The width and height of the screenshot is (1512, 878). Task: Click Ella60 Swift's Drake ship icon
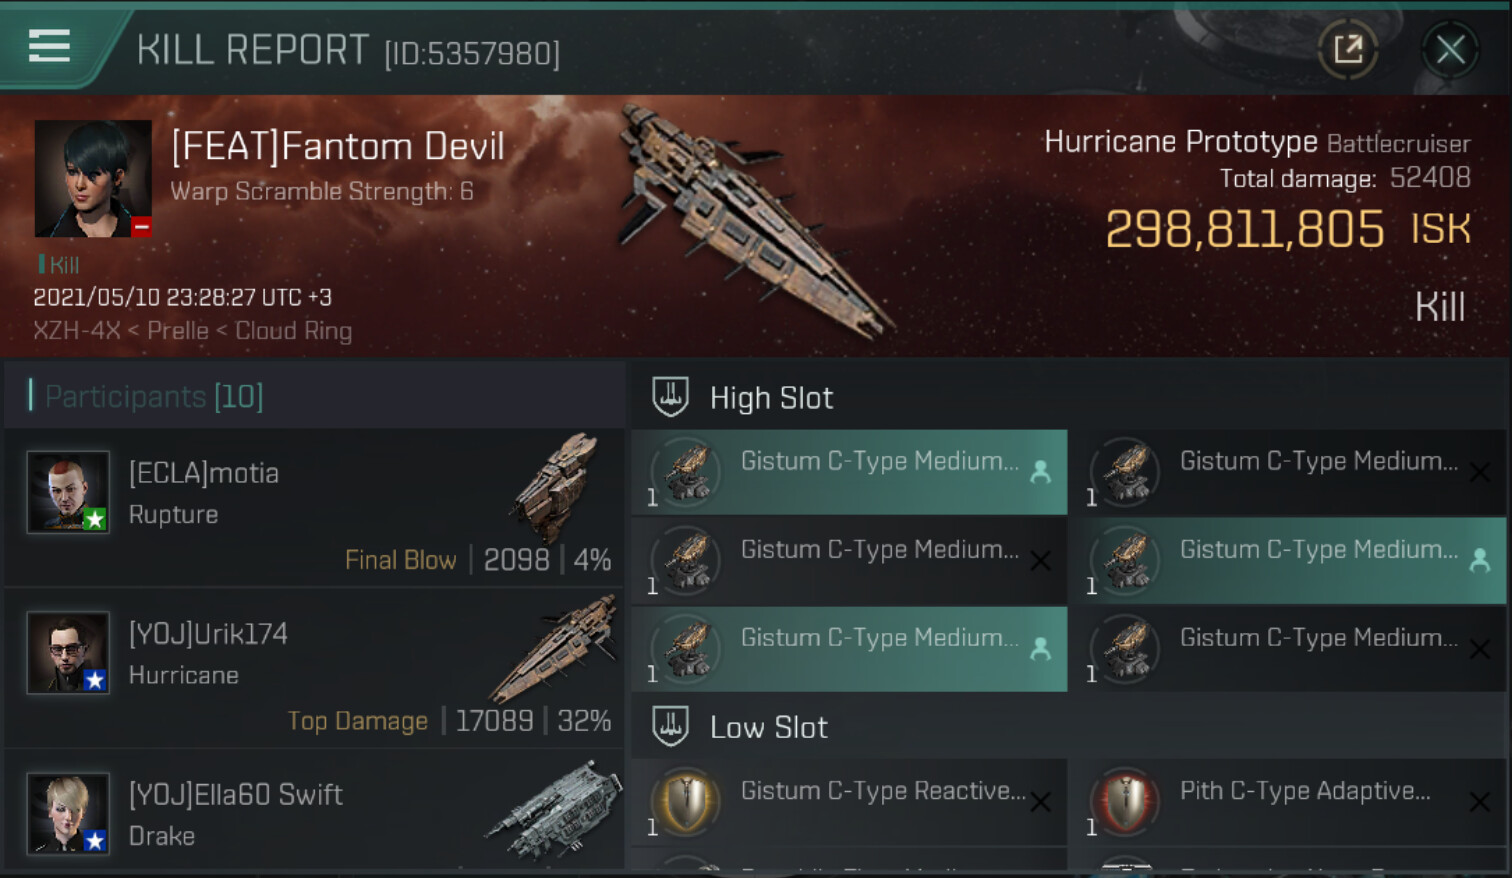coord(553,810)
